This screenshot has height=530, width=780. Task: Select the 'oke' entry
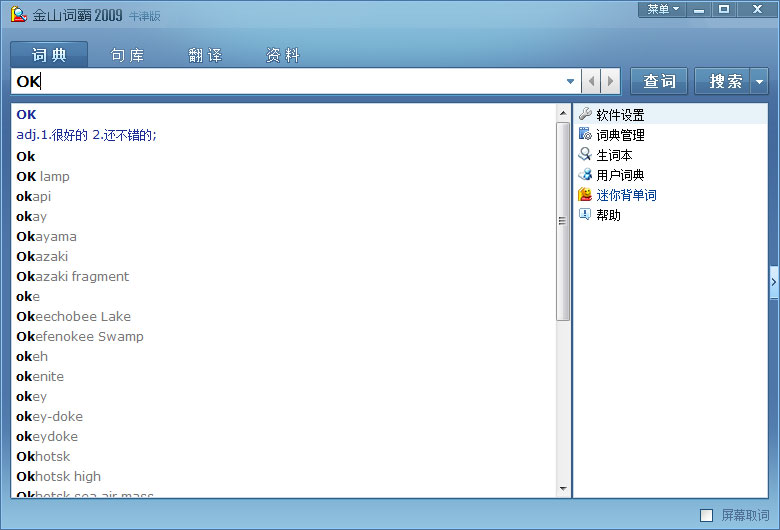tap(28, 297)
